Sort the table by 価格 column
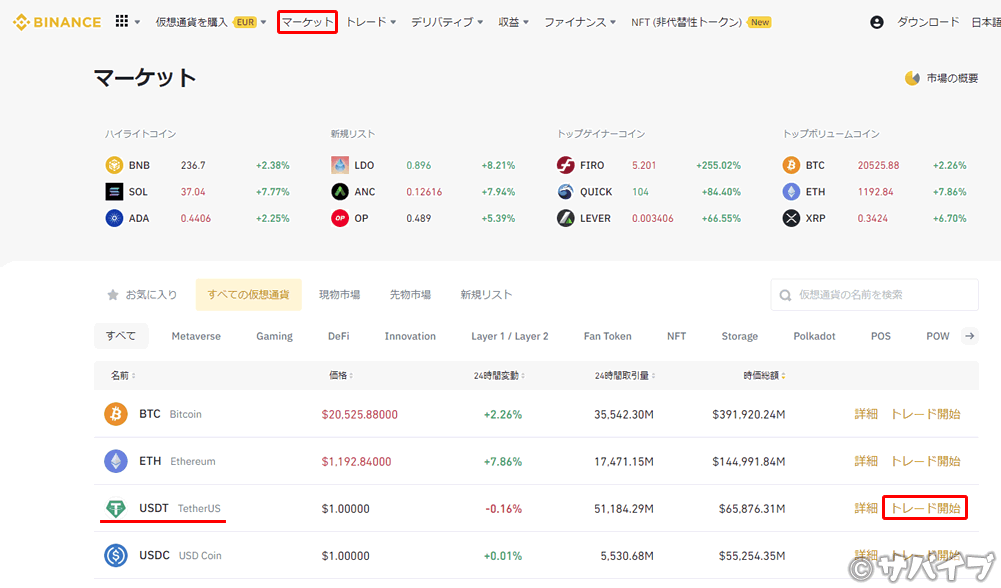The image size is (1001, 588). click(x=341, y=375)
